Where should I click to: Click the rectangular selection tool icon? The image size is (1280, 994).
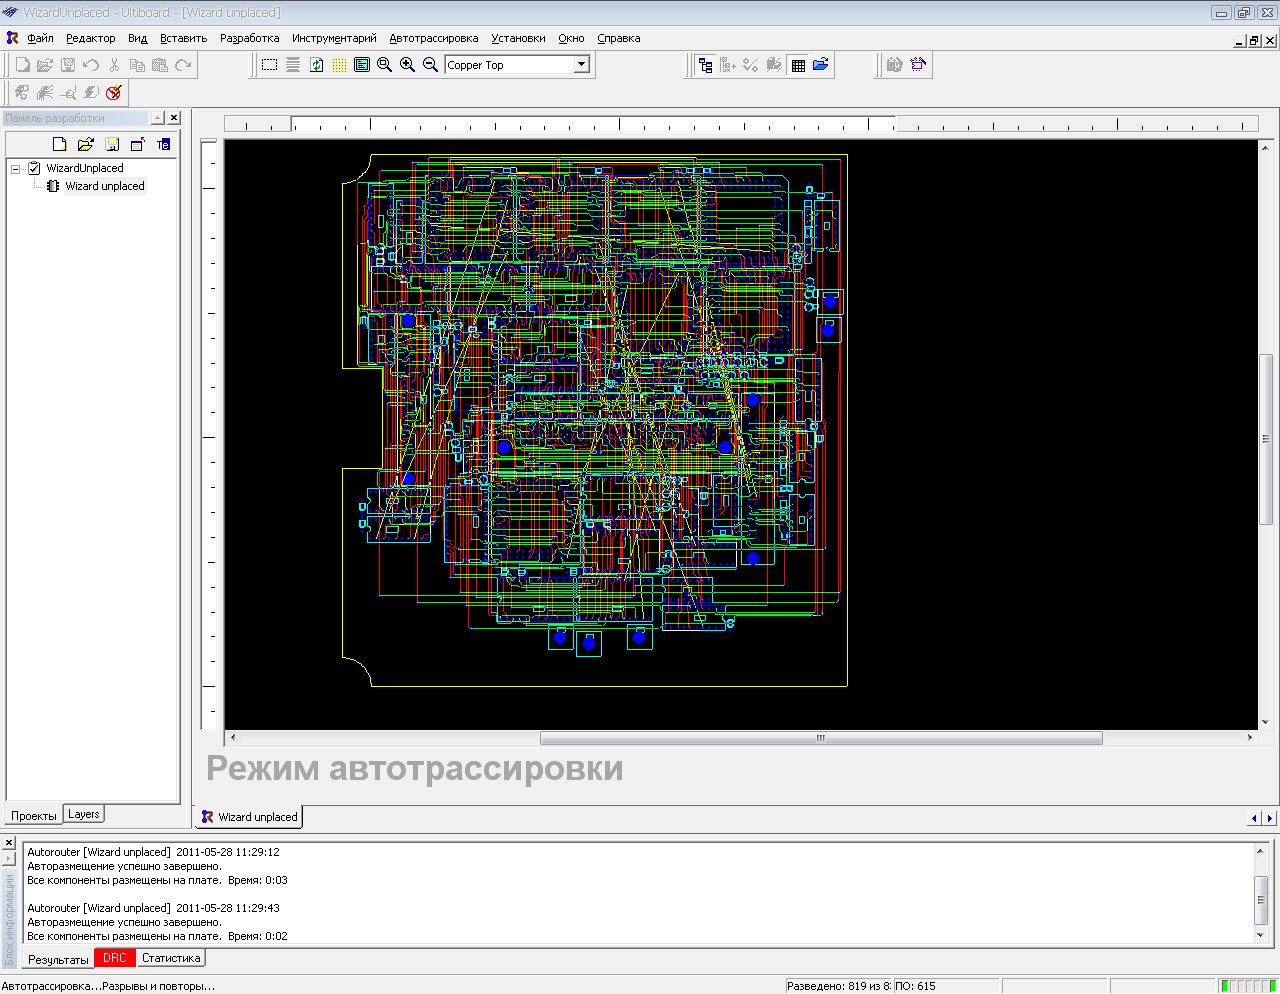pyautogui.click(x=270, y=65)
